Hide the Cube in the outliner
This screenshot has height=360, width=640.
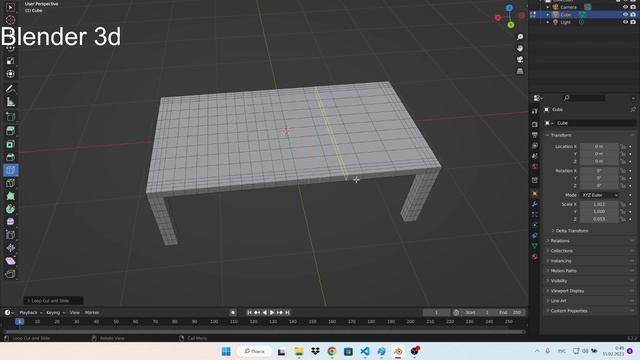tap(625, 14)
